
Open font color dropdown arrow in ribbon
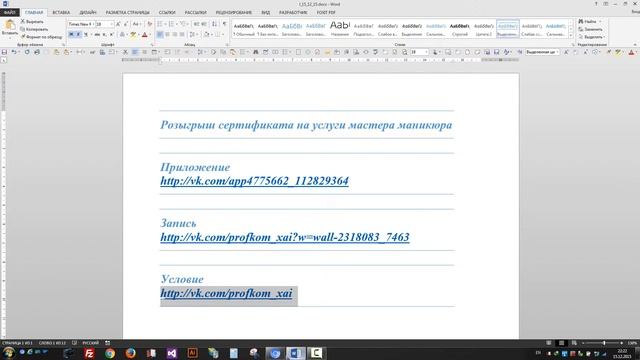click(x=150, y=35)
